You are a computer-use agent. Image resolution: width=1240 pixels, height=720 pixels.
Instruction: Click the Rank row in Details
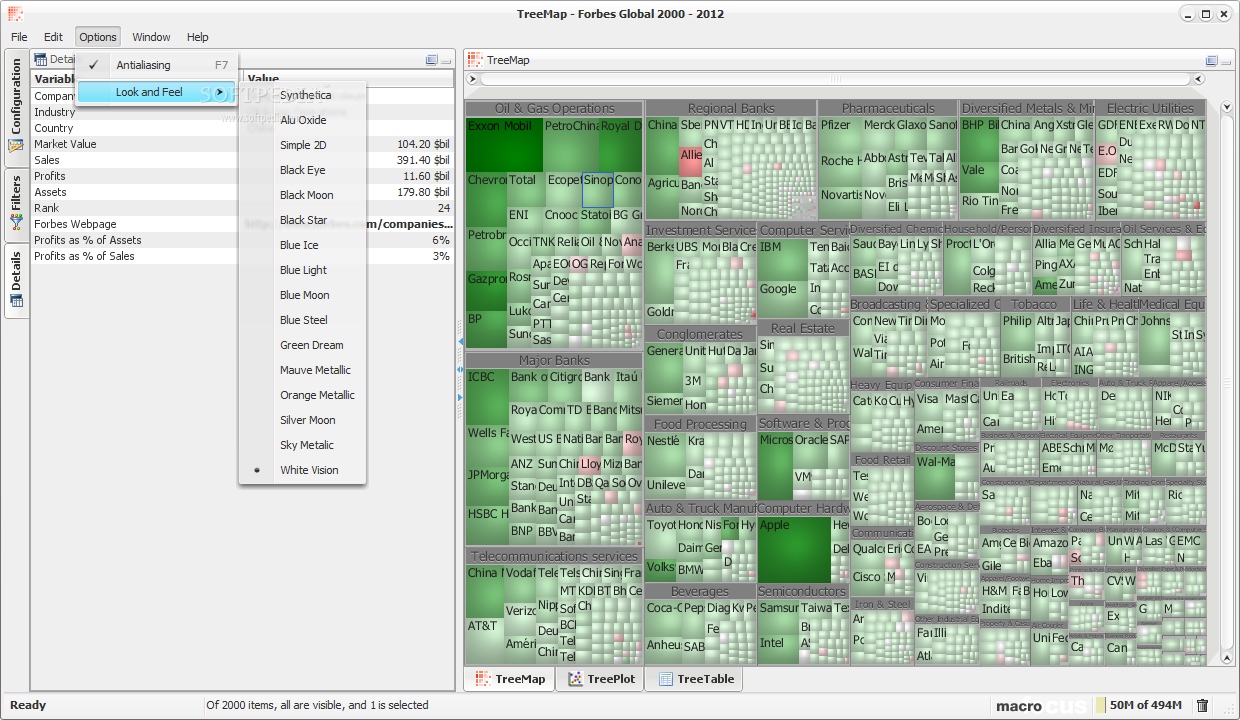coord(242,208)
